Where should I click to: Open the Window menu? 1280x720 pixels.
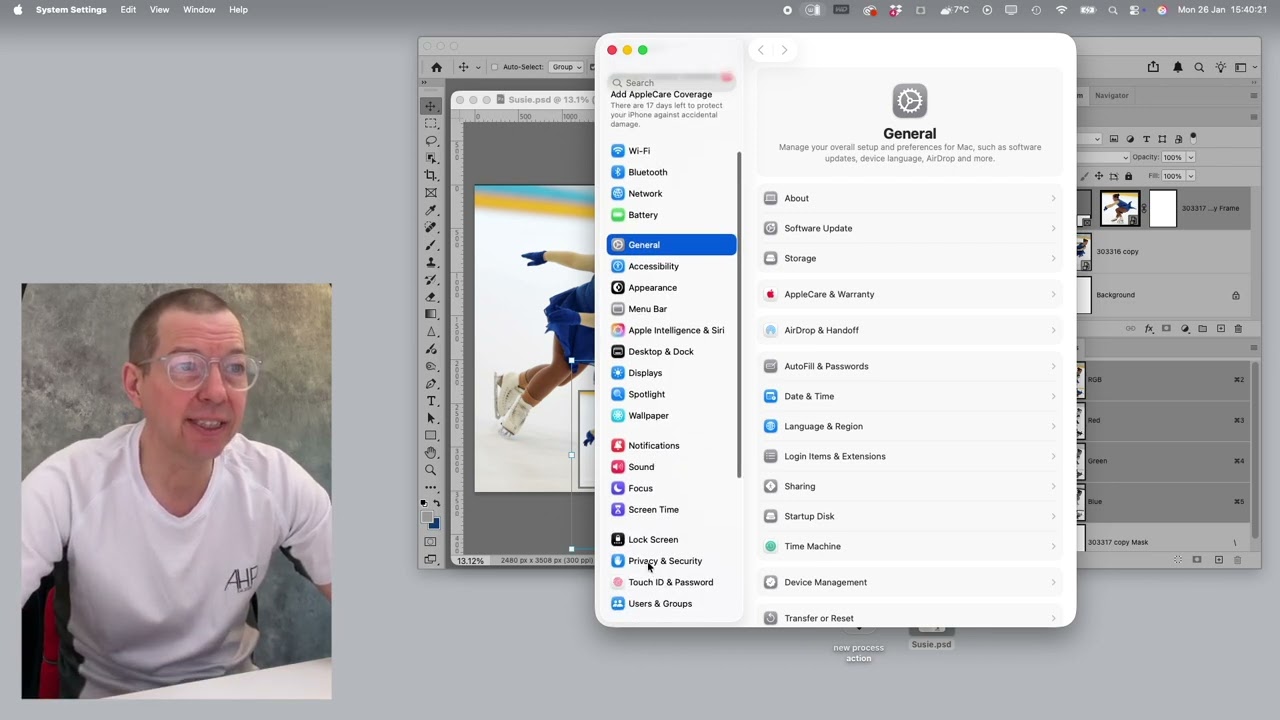pyautogui.click(x=199, y=10)
